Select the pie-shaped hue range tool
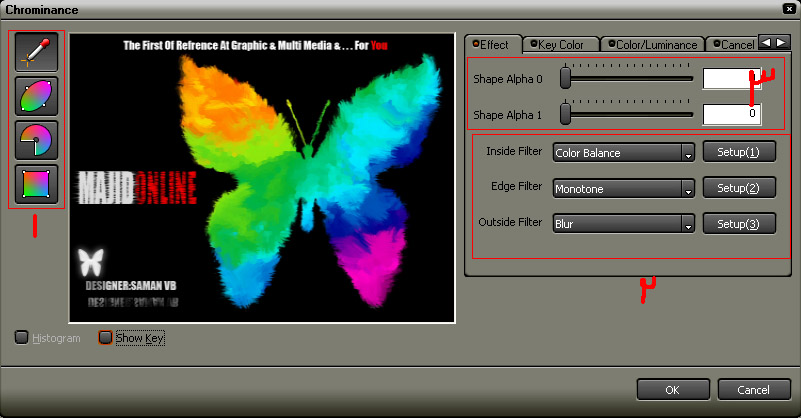 tap(36, 141)
